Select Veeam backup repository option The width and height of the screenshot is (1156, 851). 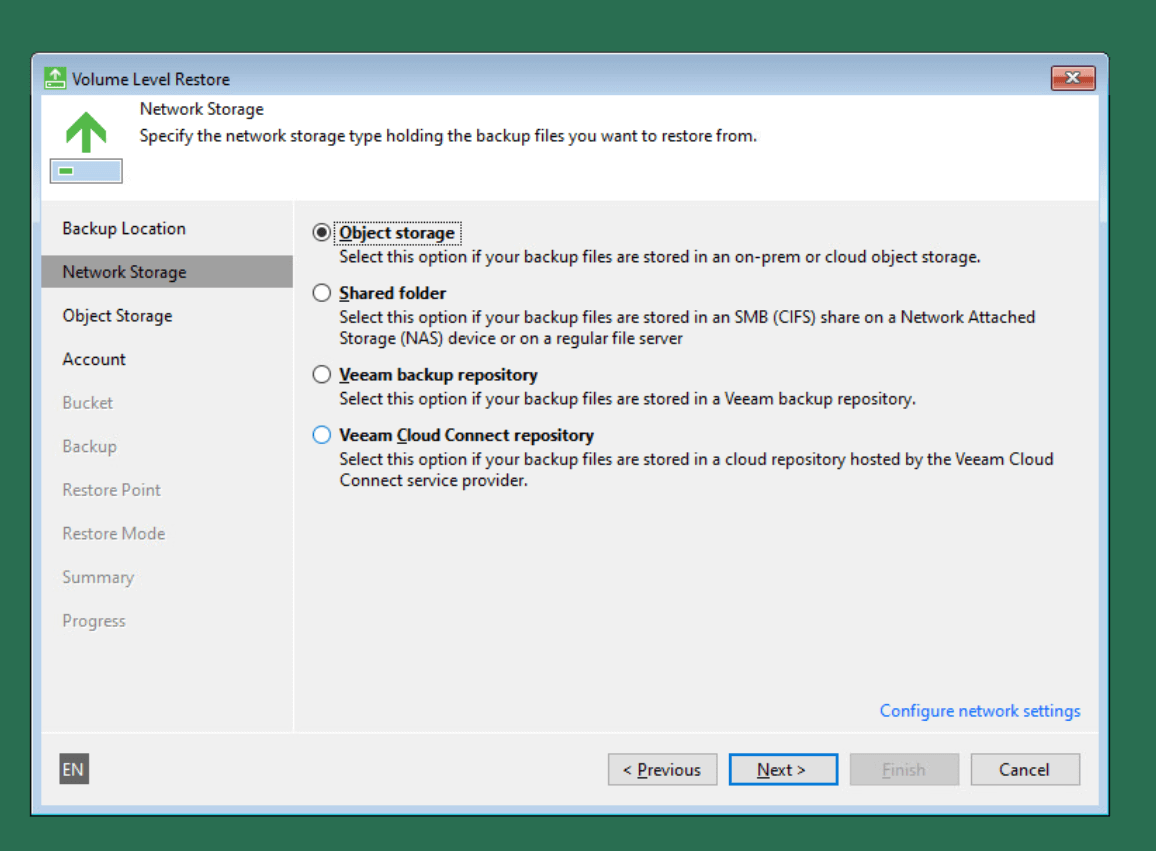(x=321, y=375)
